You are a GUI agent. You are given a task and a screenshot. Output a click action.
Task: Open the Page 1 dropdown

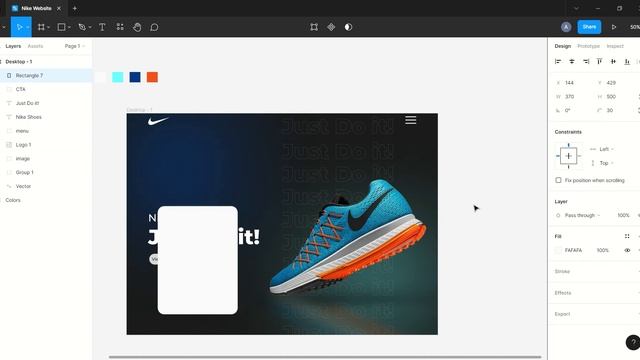tap(75, 46)
